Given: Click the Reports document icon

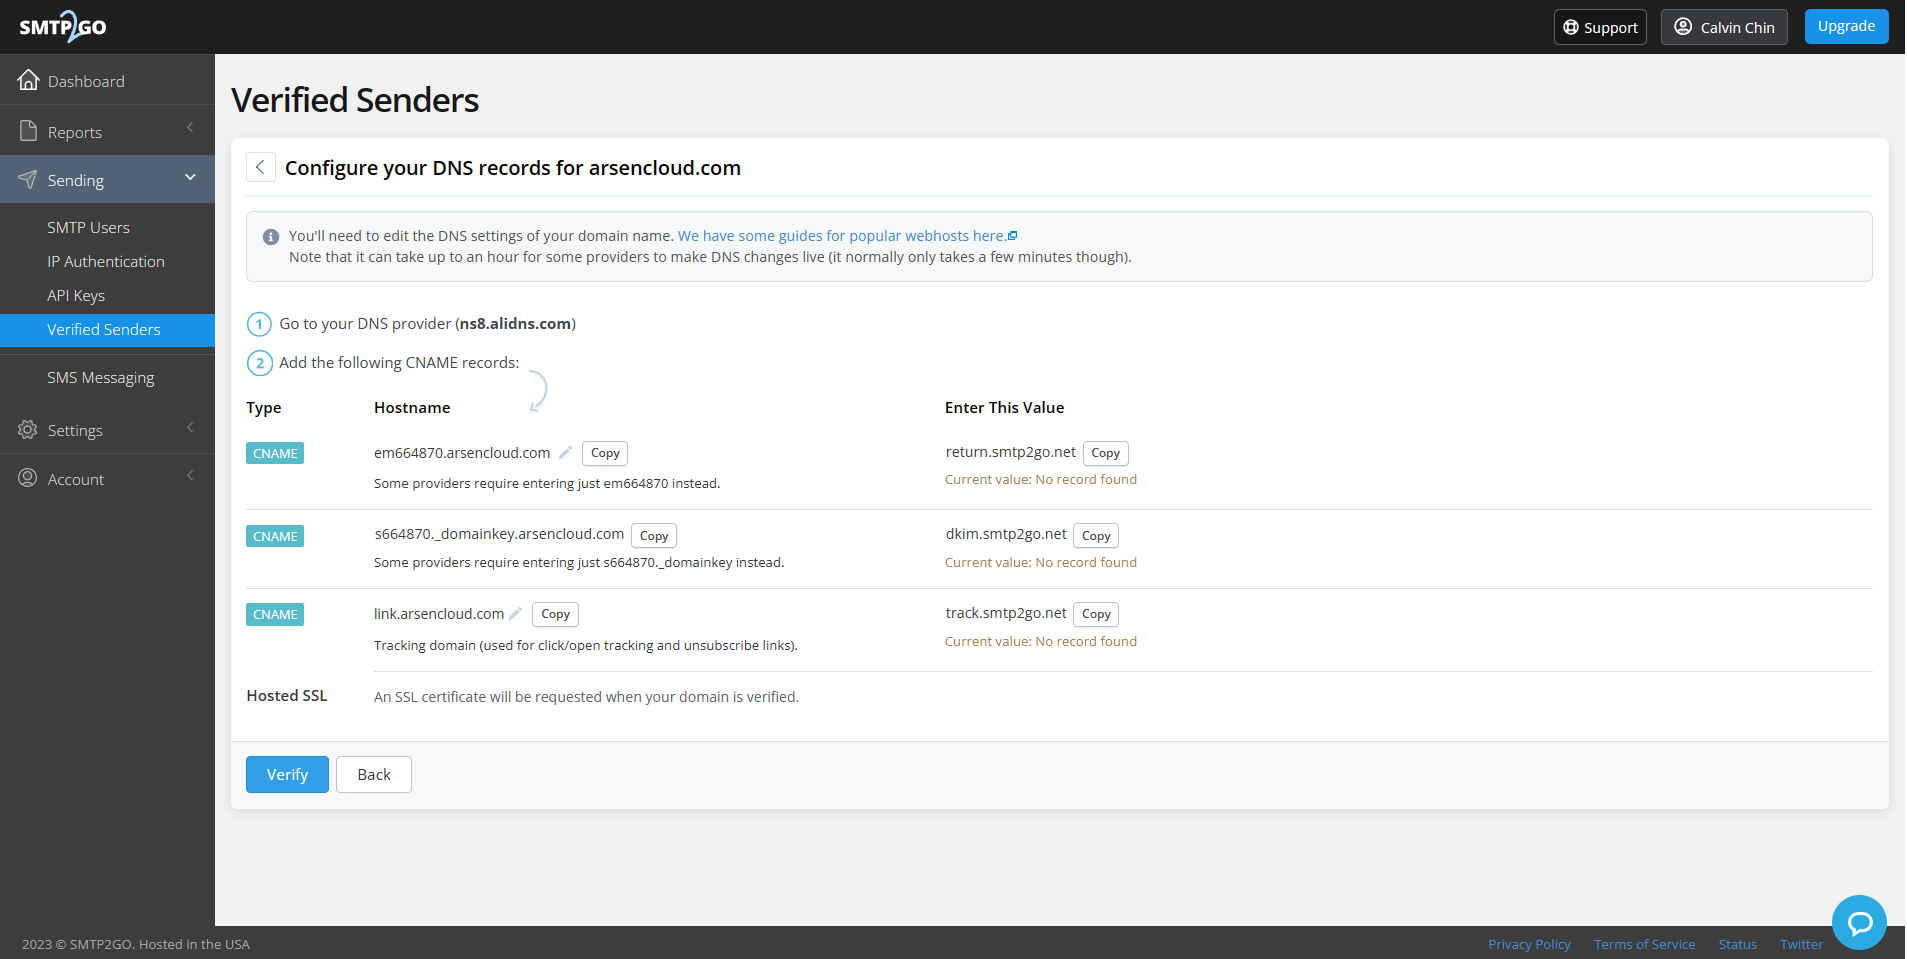Looking at the screenshot, I should 28,131.
